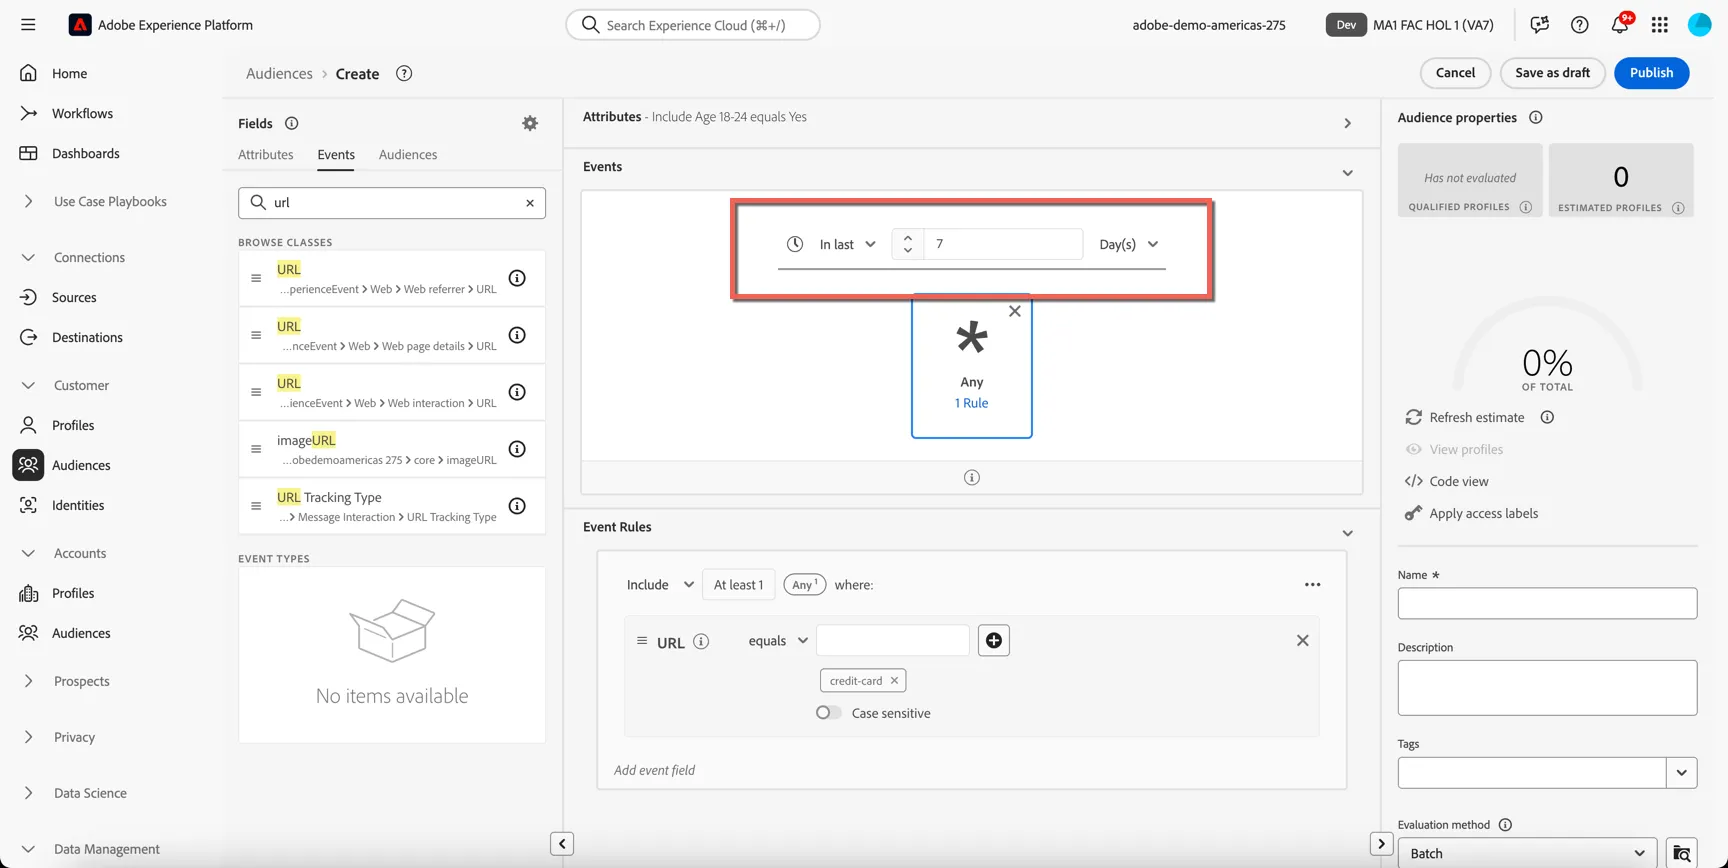Open the equals operator dropdown
1728x868 pixels.
(778, 641)
